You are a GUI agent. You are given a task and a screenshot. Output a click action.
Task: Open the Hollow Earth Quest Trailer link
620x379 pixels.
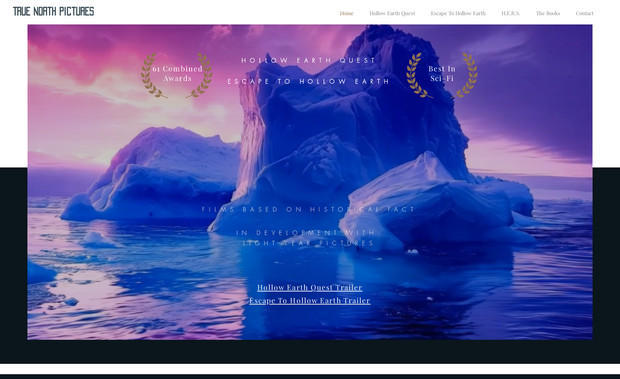(310, 287)
